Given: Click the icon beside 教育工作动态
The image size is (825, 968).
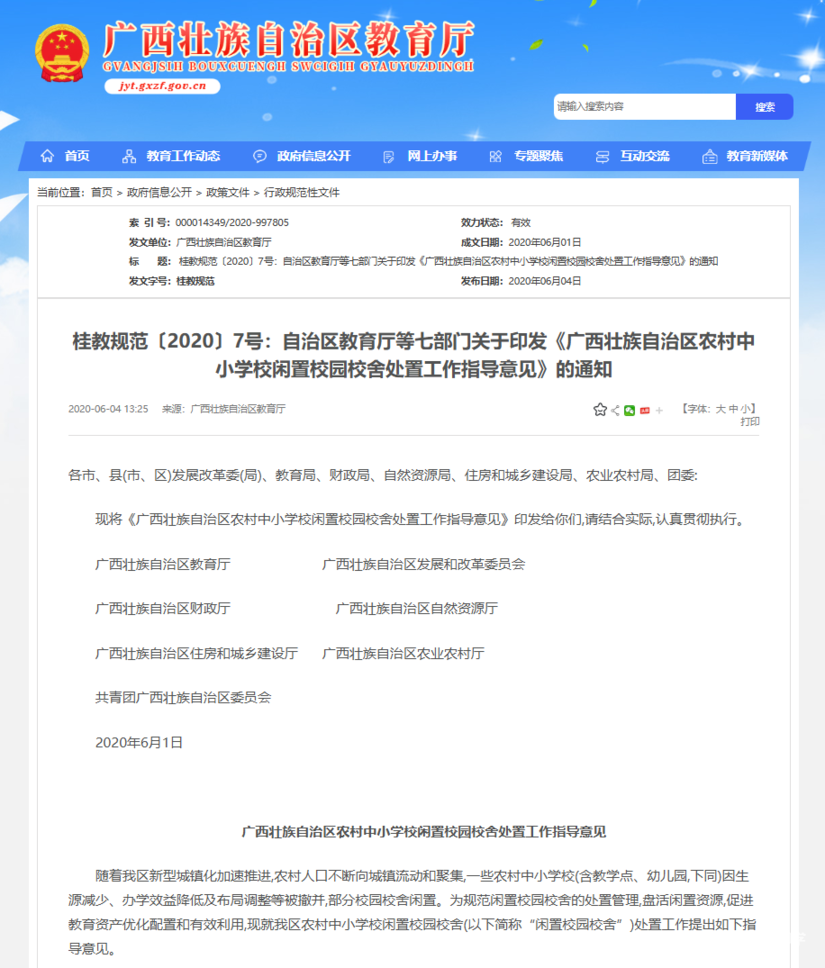Looking at the screenshot, I should point(129,156).
